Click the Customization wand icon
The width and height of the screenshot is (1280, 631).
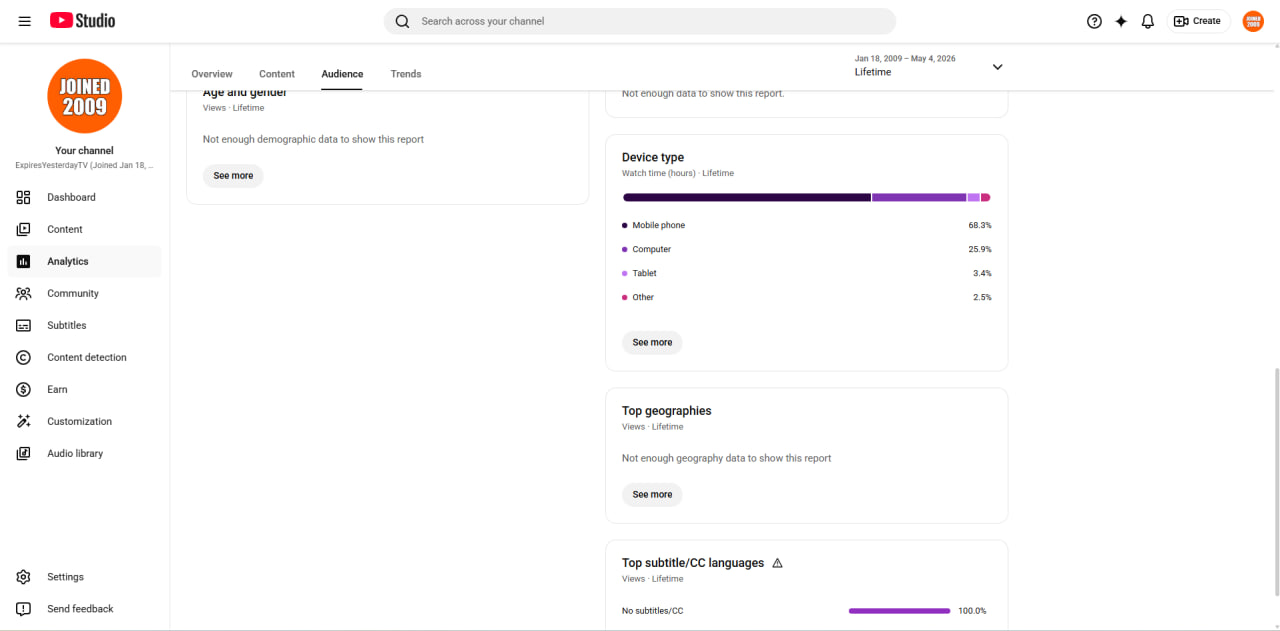(24, 421)
